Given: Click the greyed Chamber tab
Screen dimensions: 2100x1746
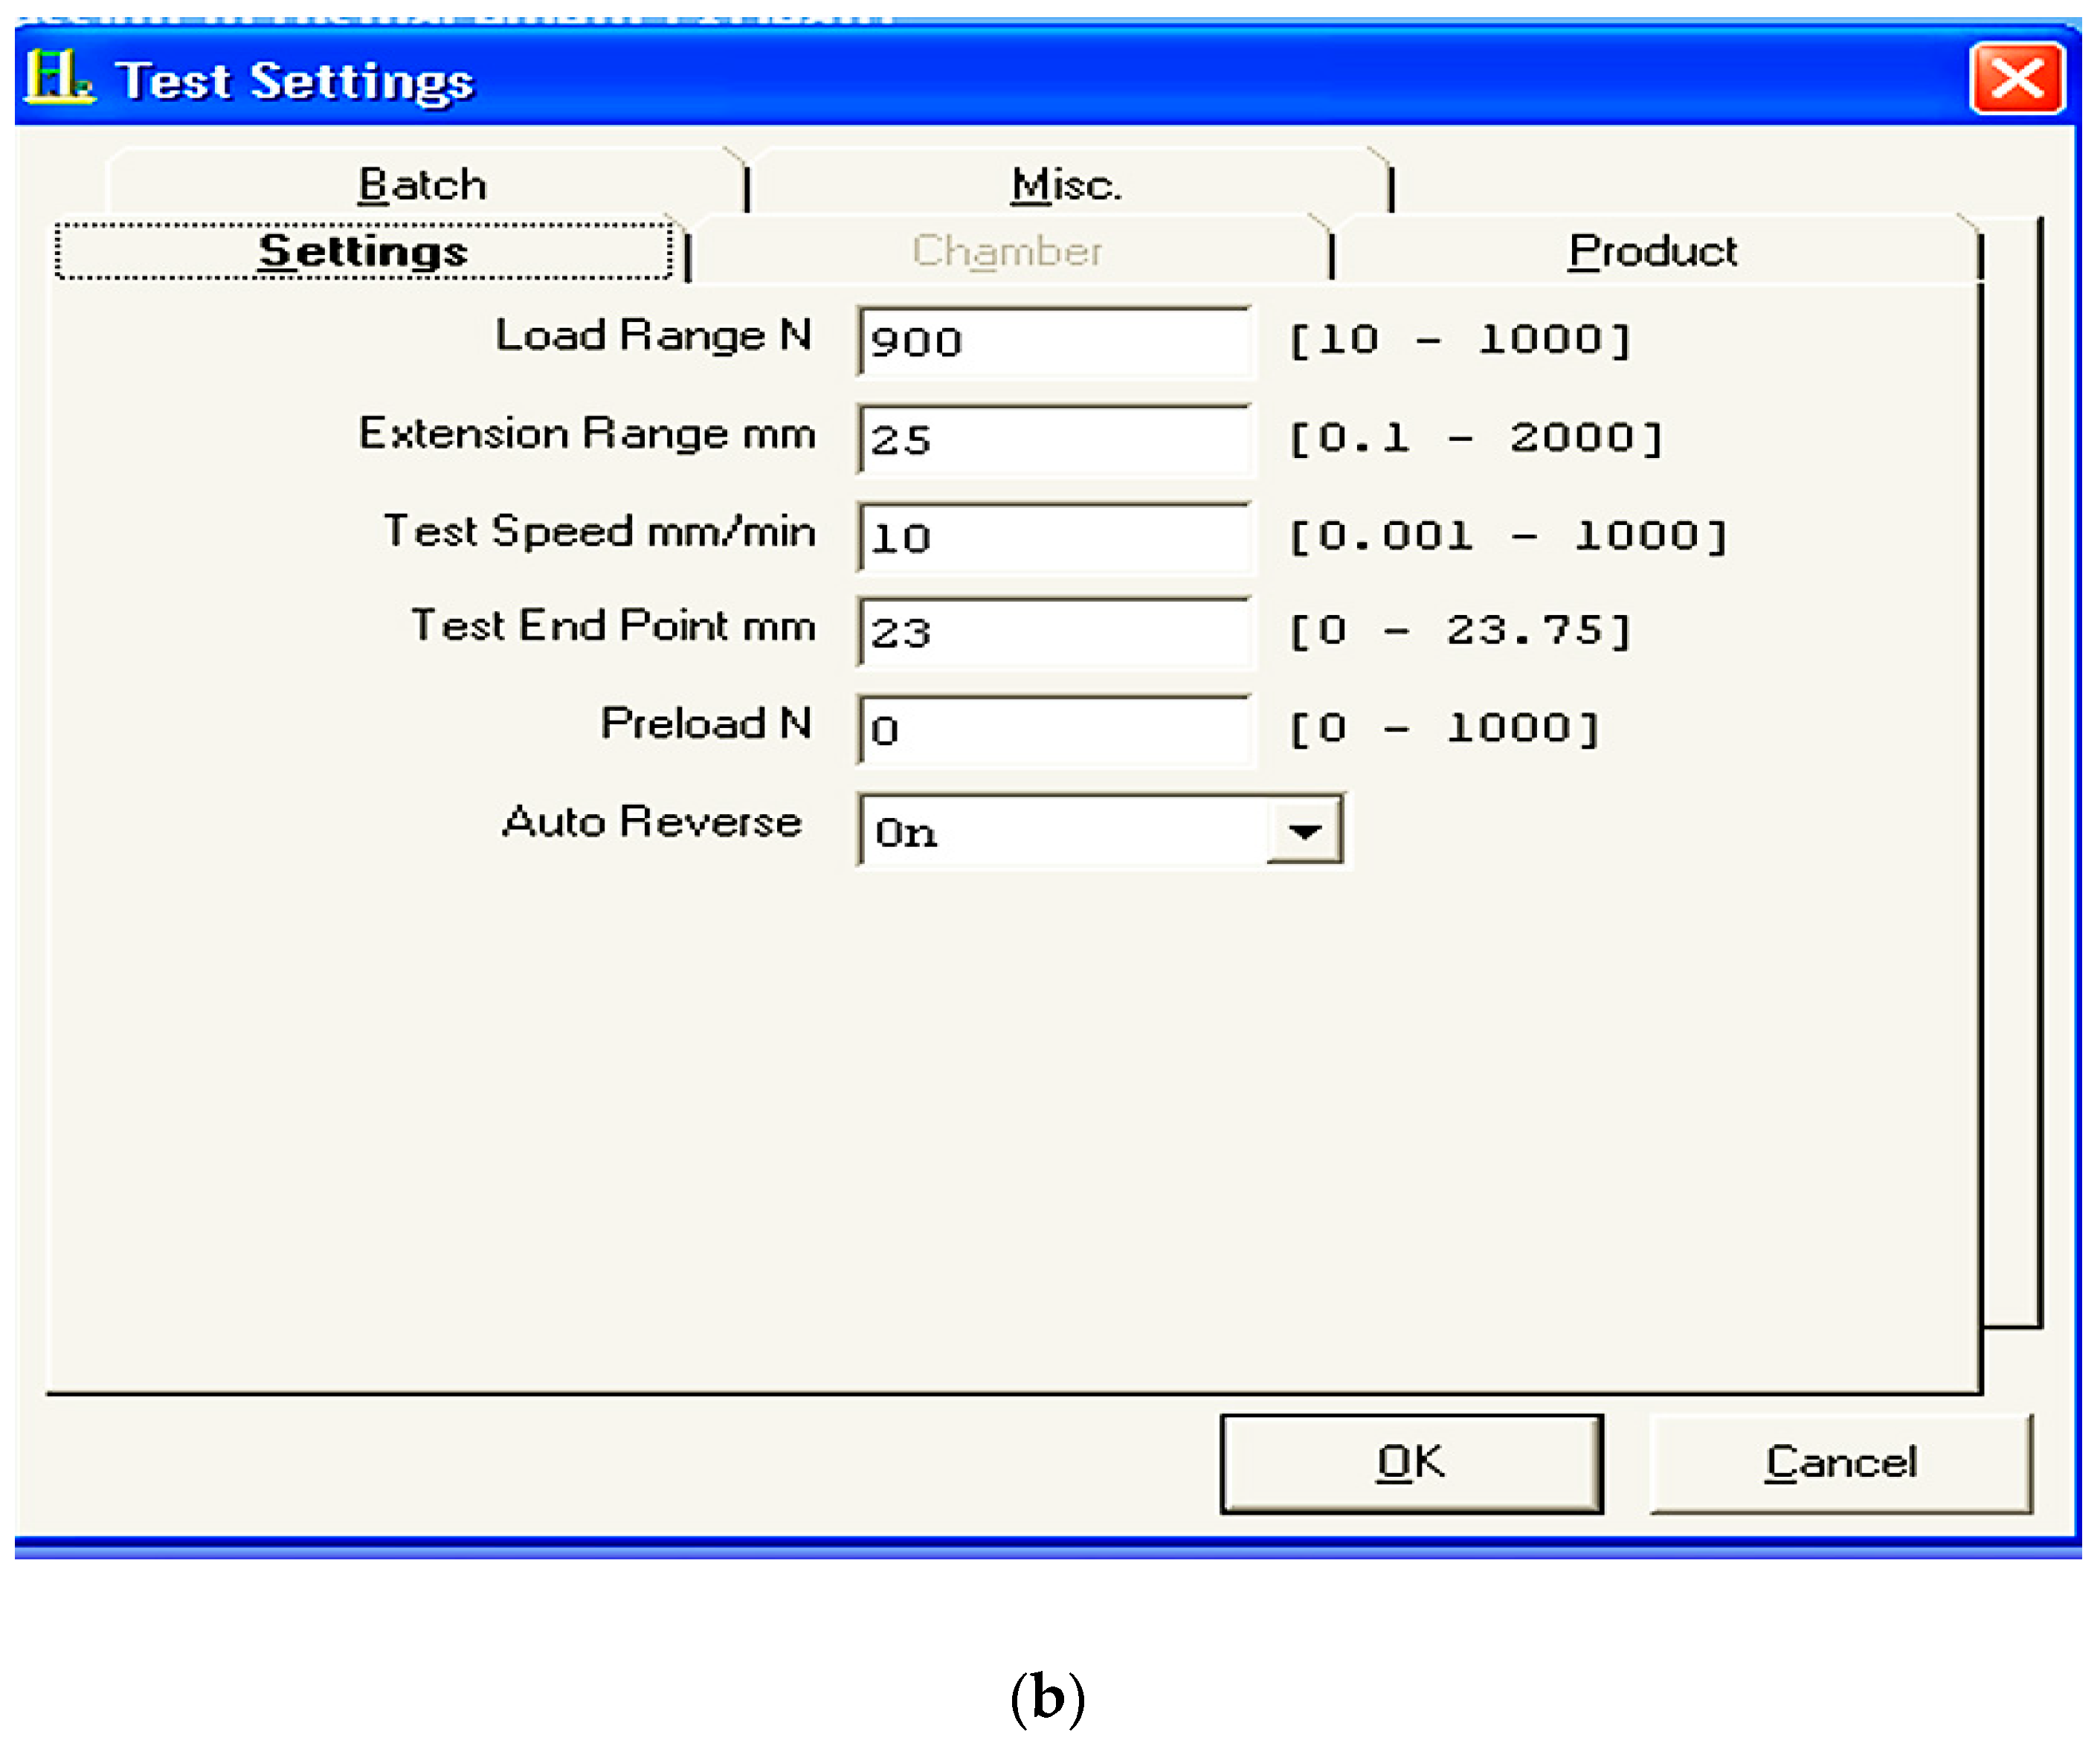Looking at the screenshot, I should coord(1006,250).
